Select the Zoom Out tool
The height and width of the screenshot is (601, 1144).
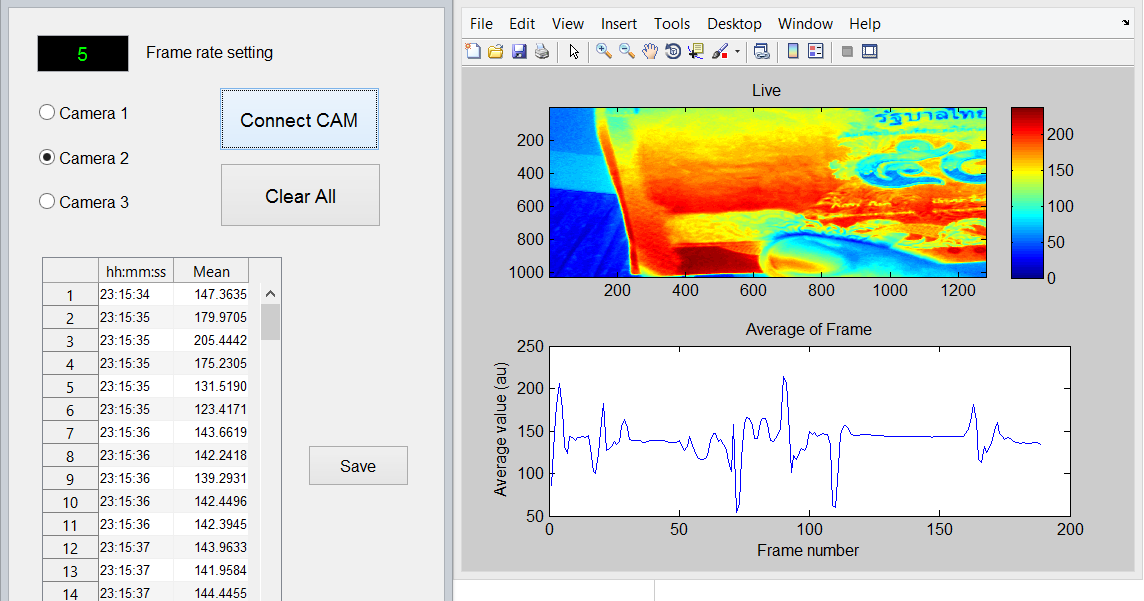625,50
